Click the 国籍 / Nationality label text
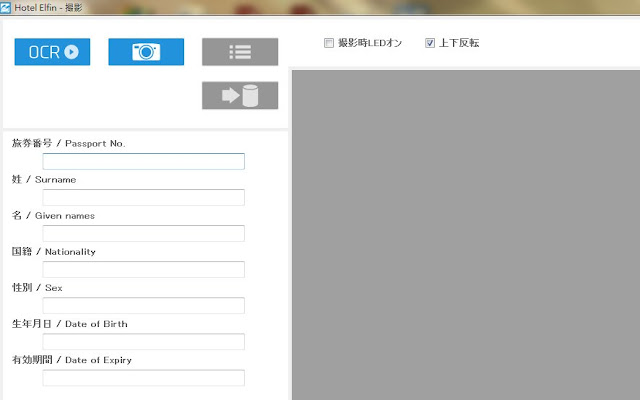Viewport: 640px width, 400px height. pyautogui.click(x=53, y=252)
